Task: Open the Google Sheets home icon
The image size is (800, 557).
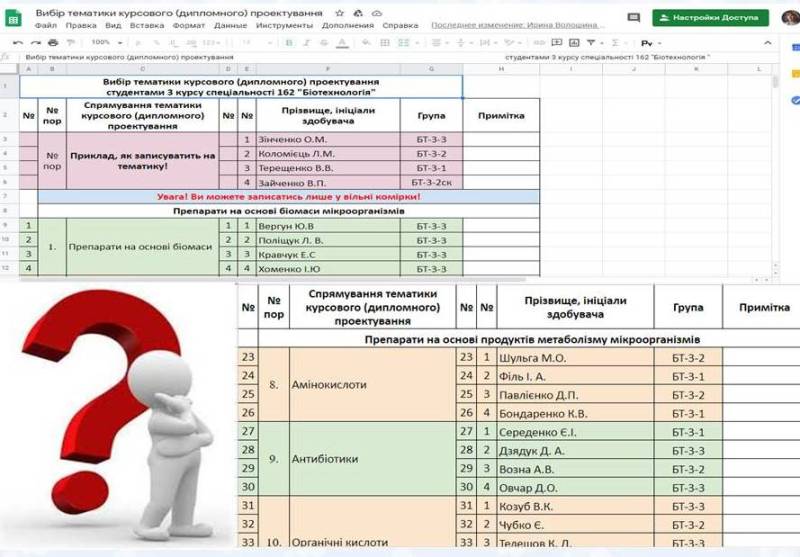Action: [13, 18]
